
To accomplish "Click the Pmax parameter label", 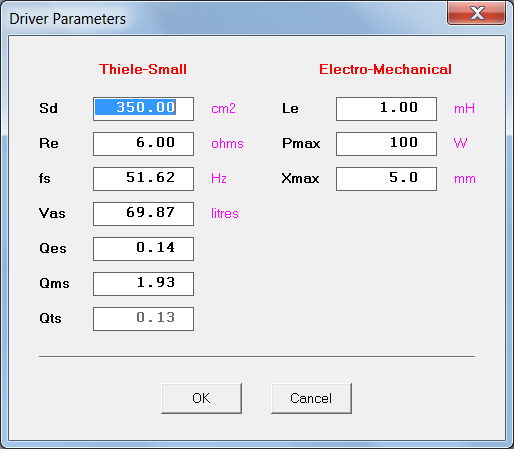I will [301, 143].
